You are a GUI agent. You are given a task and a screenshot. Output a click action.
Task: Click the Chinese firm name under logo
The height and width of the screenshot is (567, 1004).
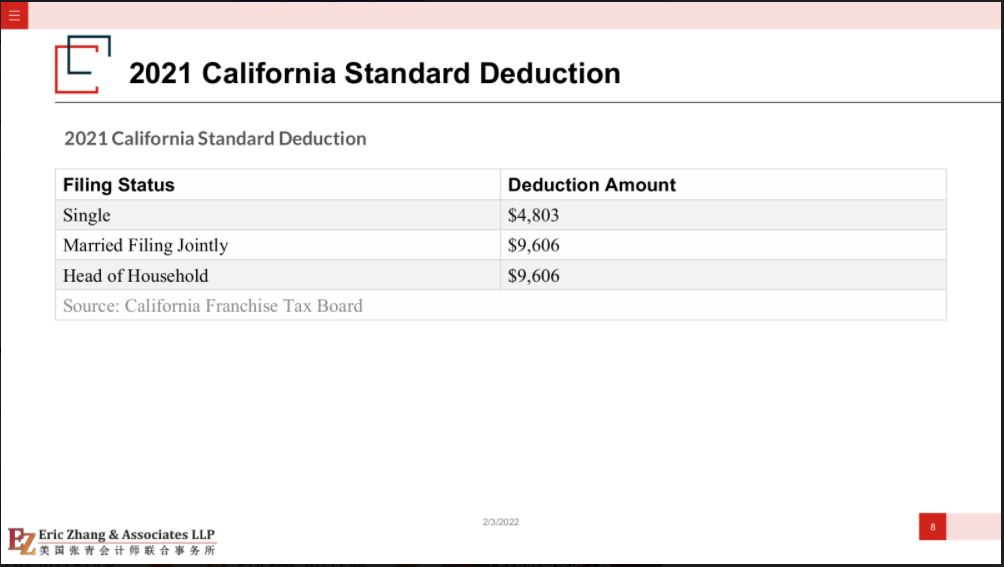click(127, 550)
